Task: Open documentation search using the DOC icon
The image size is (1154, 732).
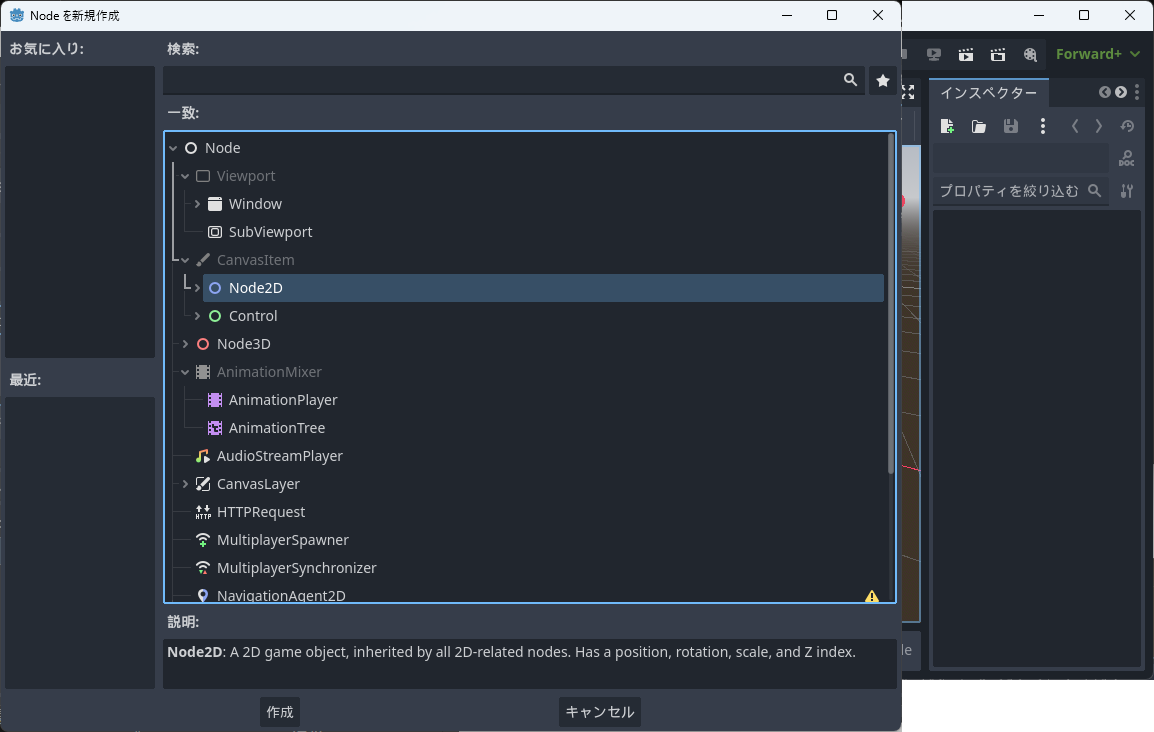Action: [1126, 157]
